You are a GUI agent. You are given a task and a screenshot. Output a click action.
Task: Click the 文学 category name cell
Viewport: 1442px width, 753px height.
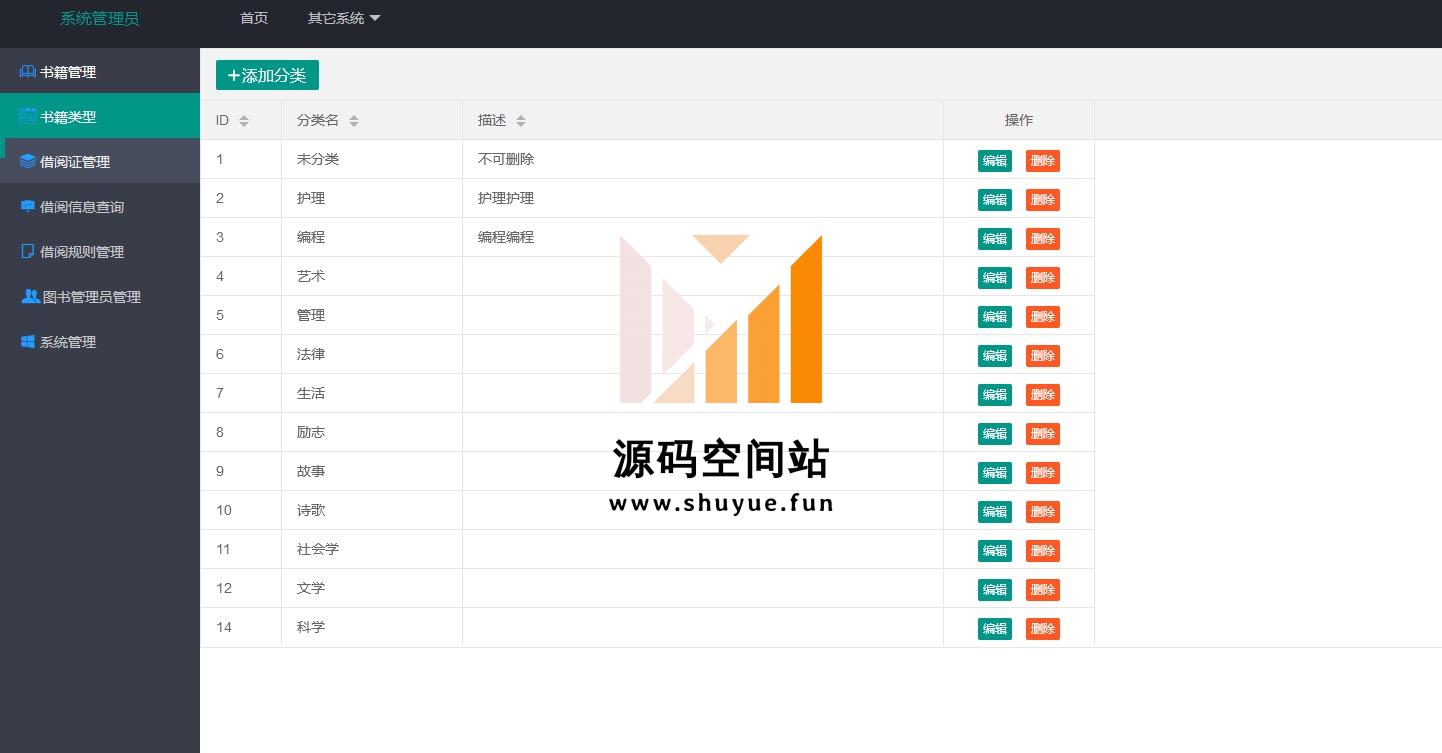coord(372,588)
